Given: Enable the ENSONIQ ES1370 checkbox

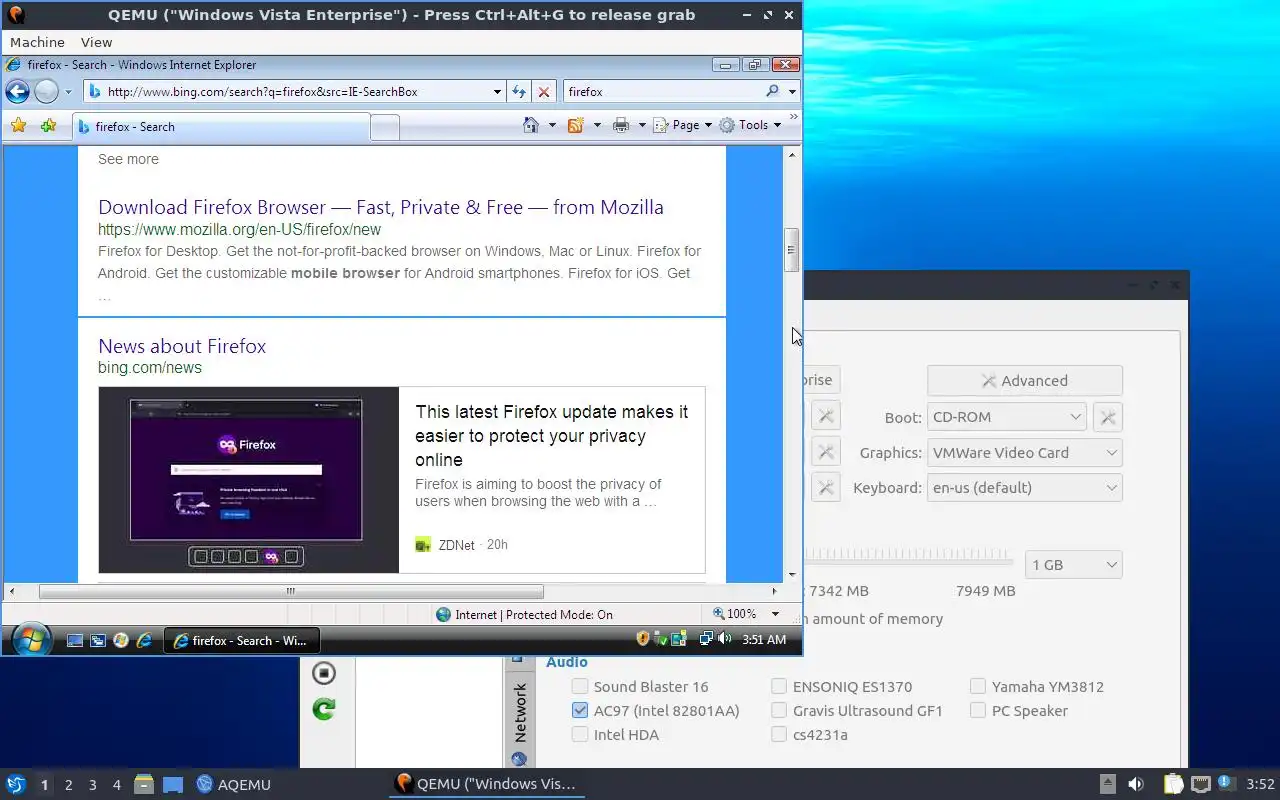Looking at the screenshot, I should tap(779, 686).
